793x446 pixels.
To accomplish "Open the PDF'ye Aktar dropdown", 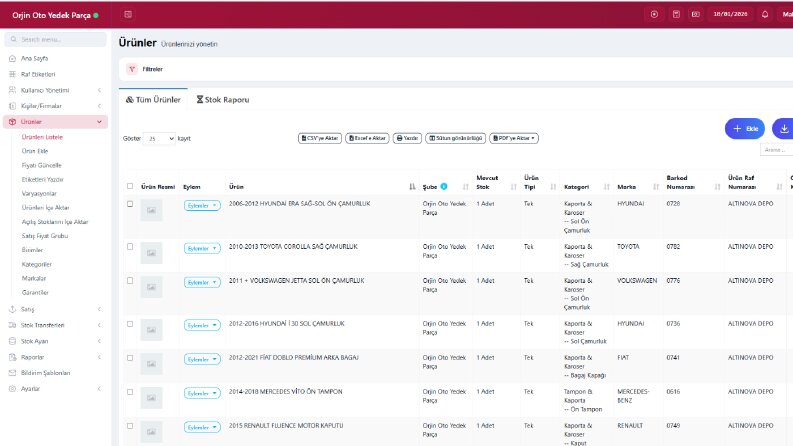I will point(514,138).
